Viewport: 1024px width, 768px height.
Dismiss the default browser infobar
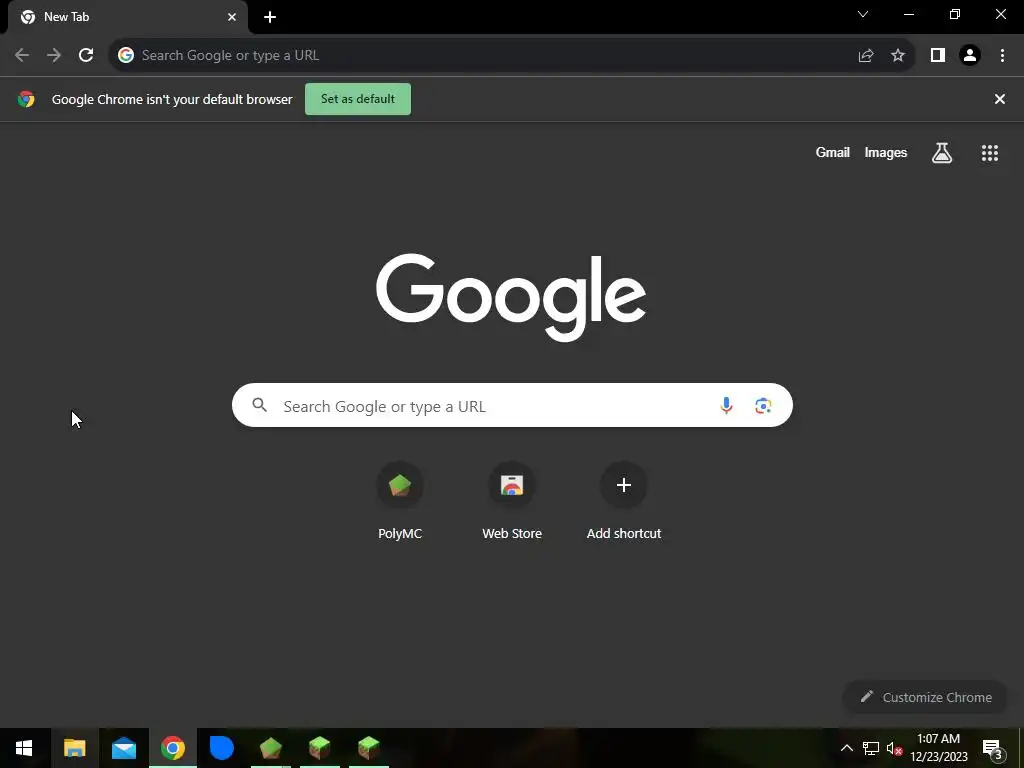[x=1000, y=99]
